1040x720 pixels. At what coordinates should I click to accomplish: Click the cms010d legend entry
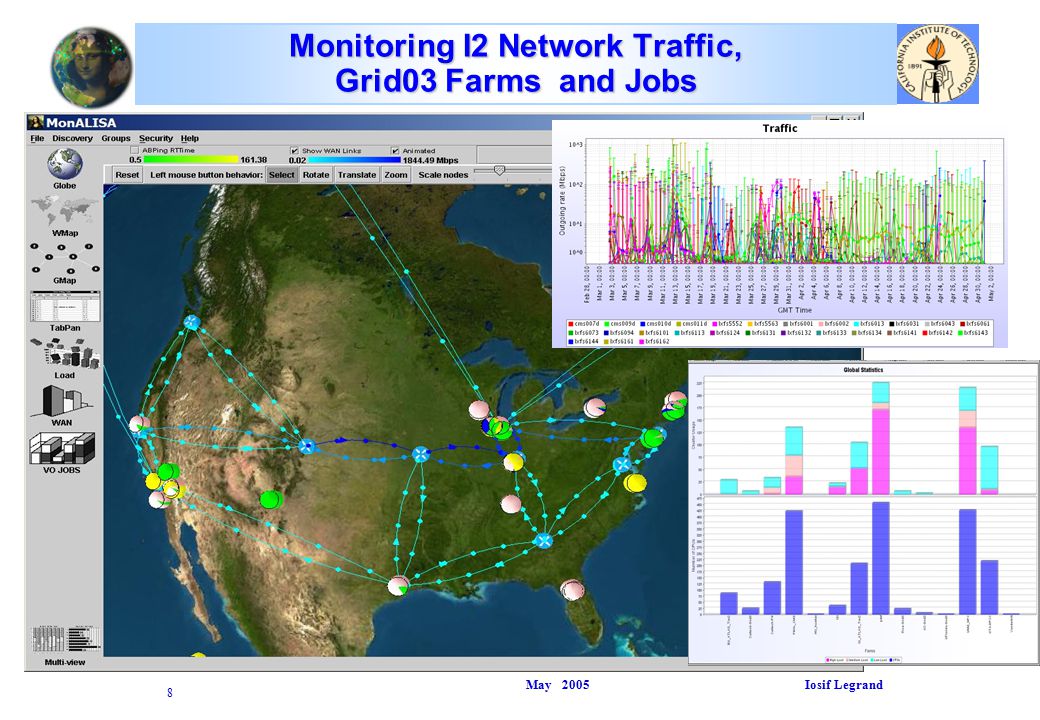click(655, 324)
